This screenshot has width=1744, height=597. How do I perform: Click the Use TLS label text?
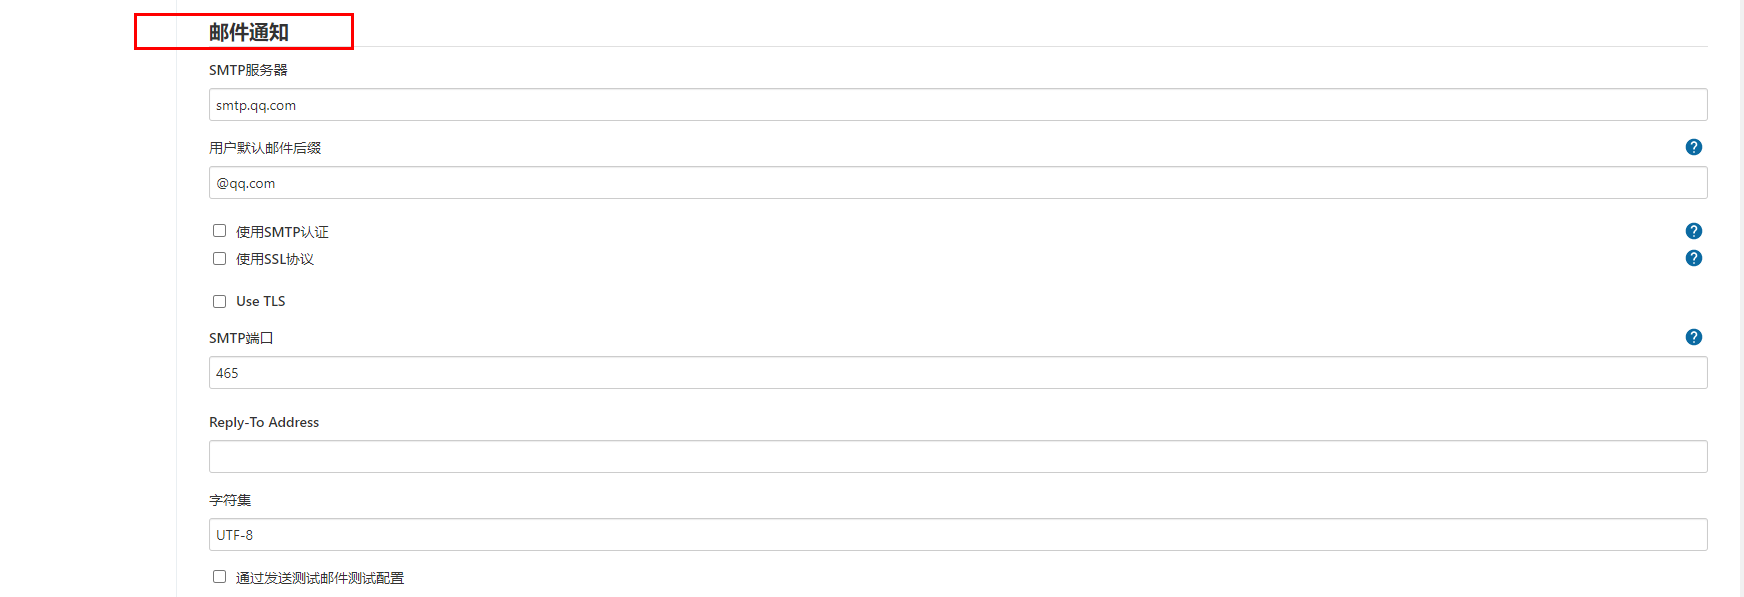click(261, 301)
